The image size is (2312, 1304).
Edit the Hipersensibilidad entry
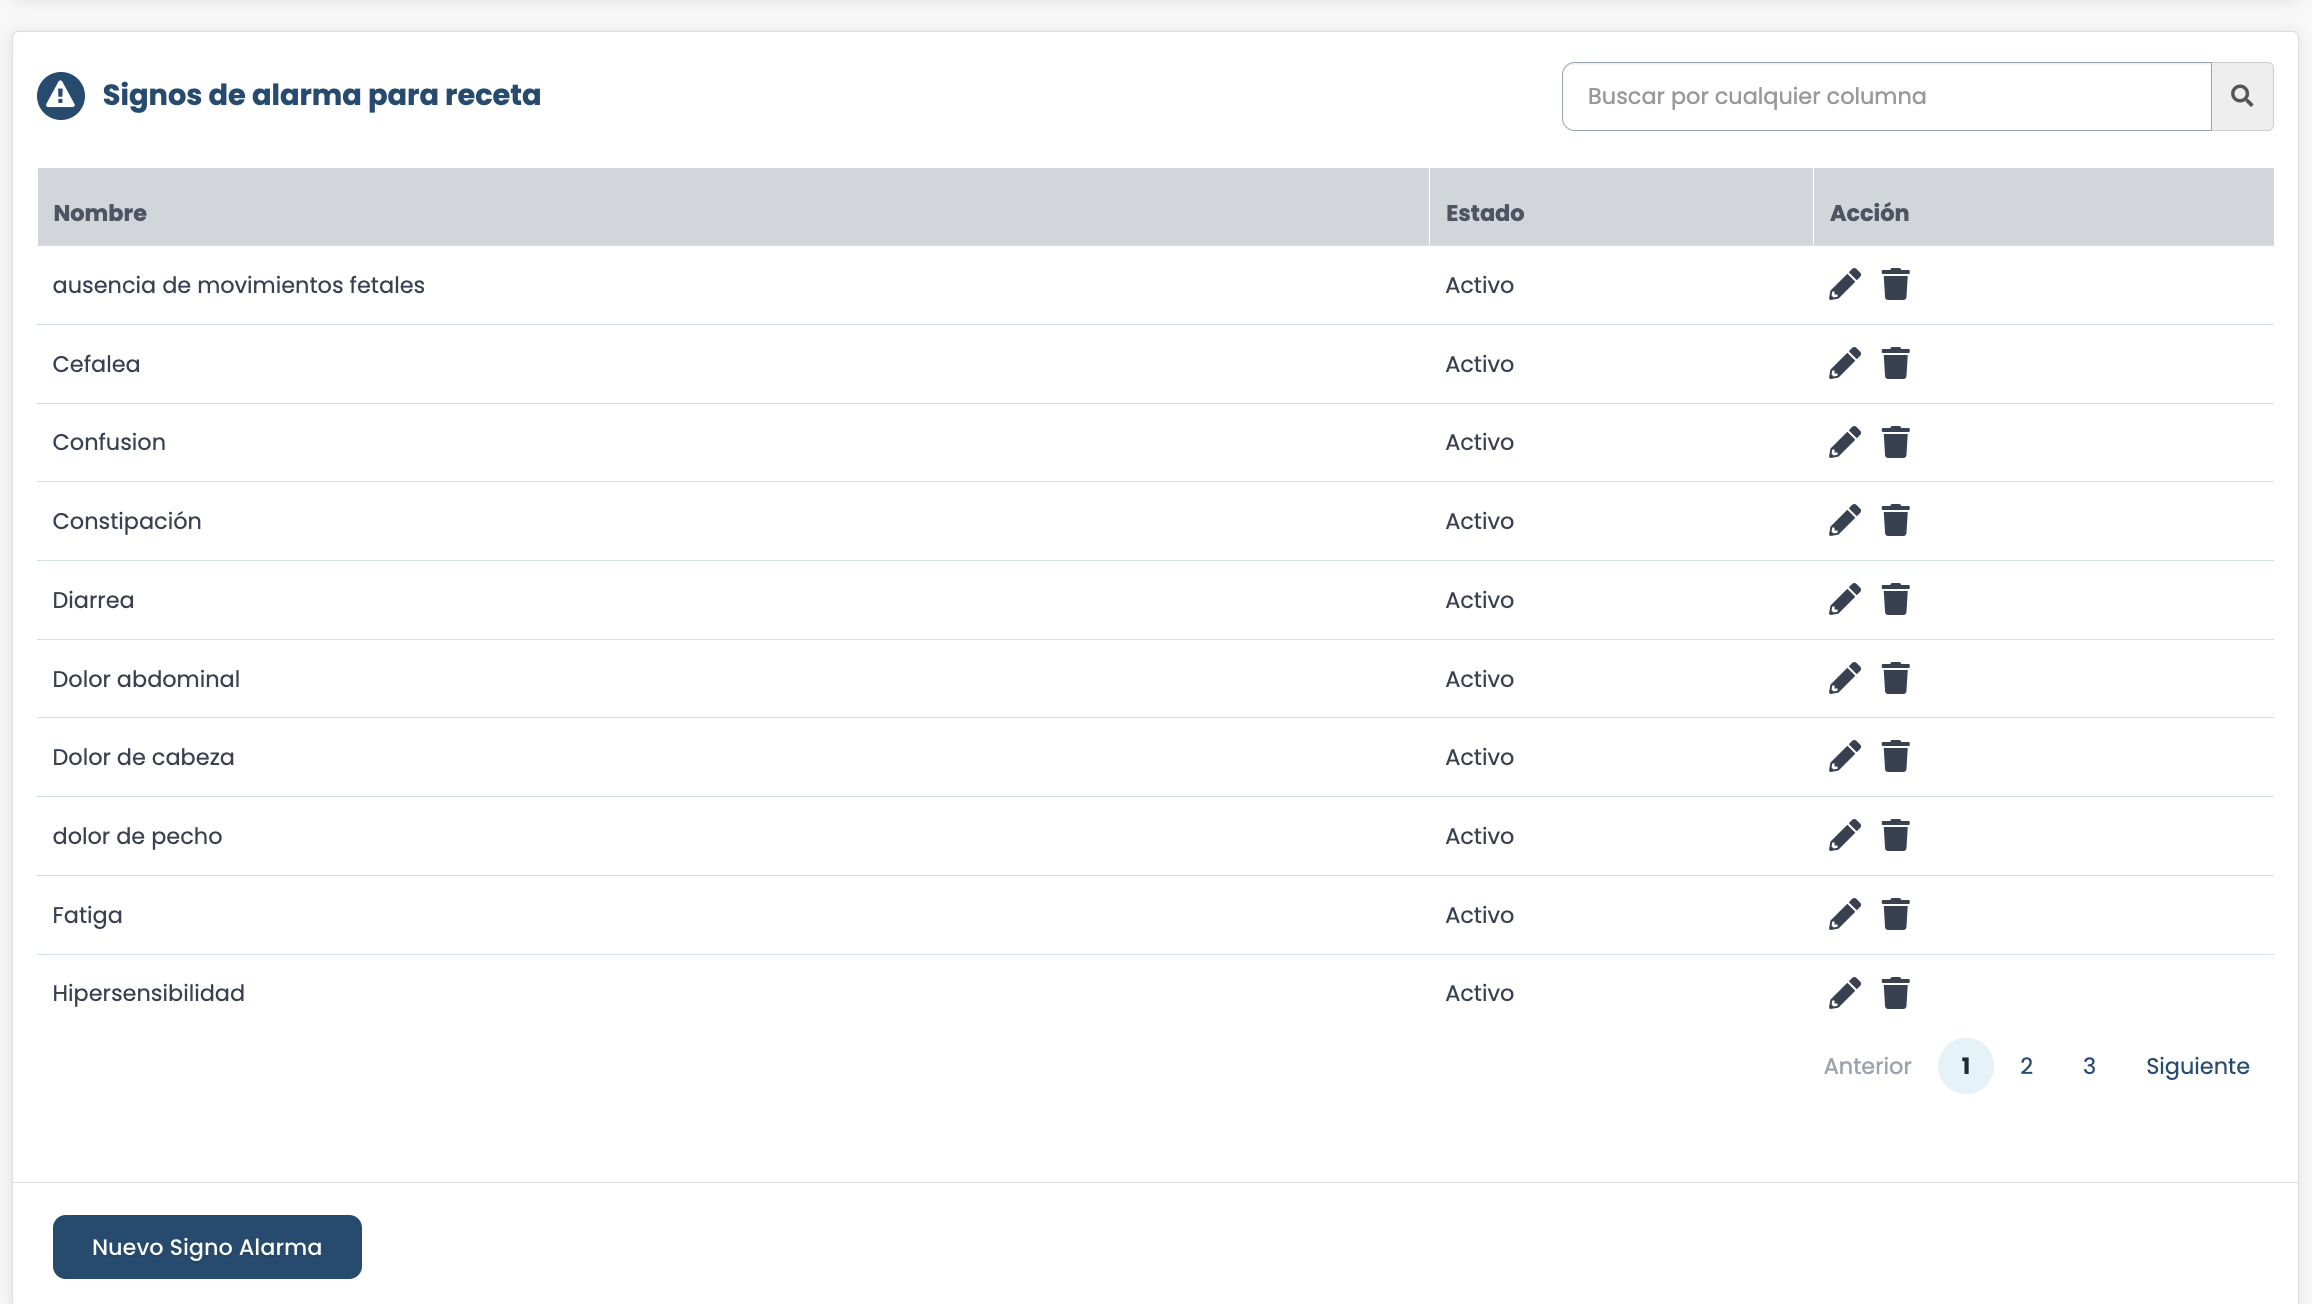point(1845,993)
